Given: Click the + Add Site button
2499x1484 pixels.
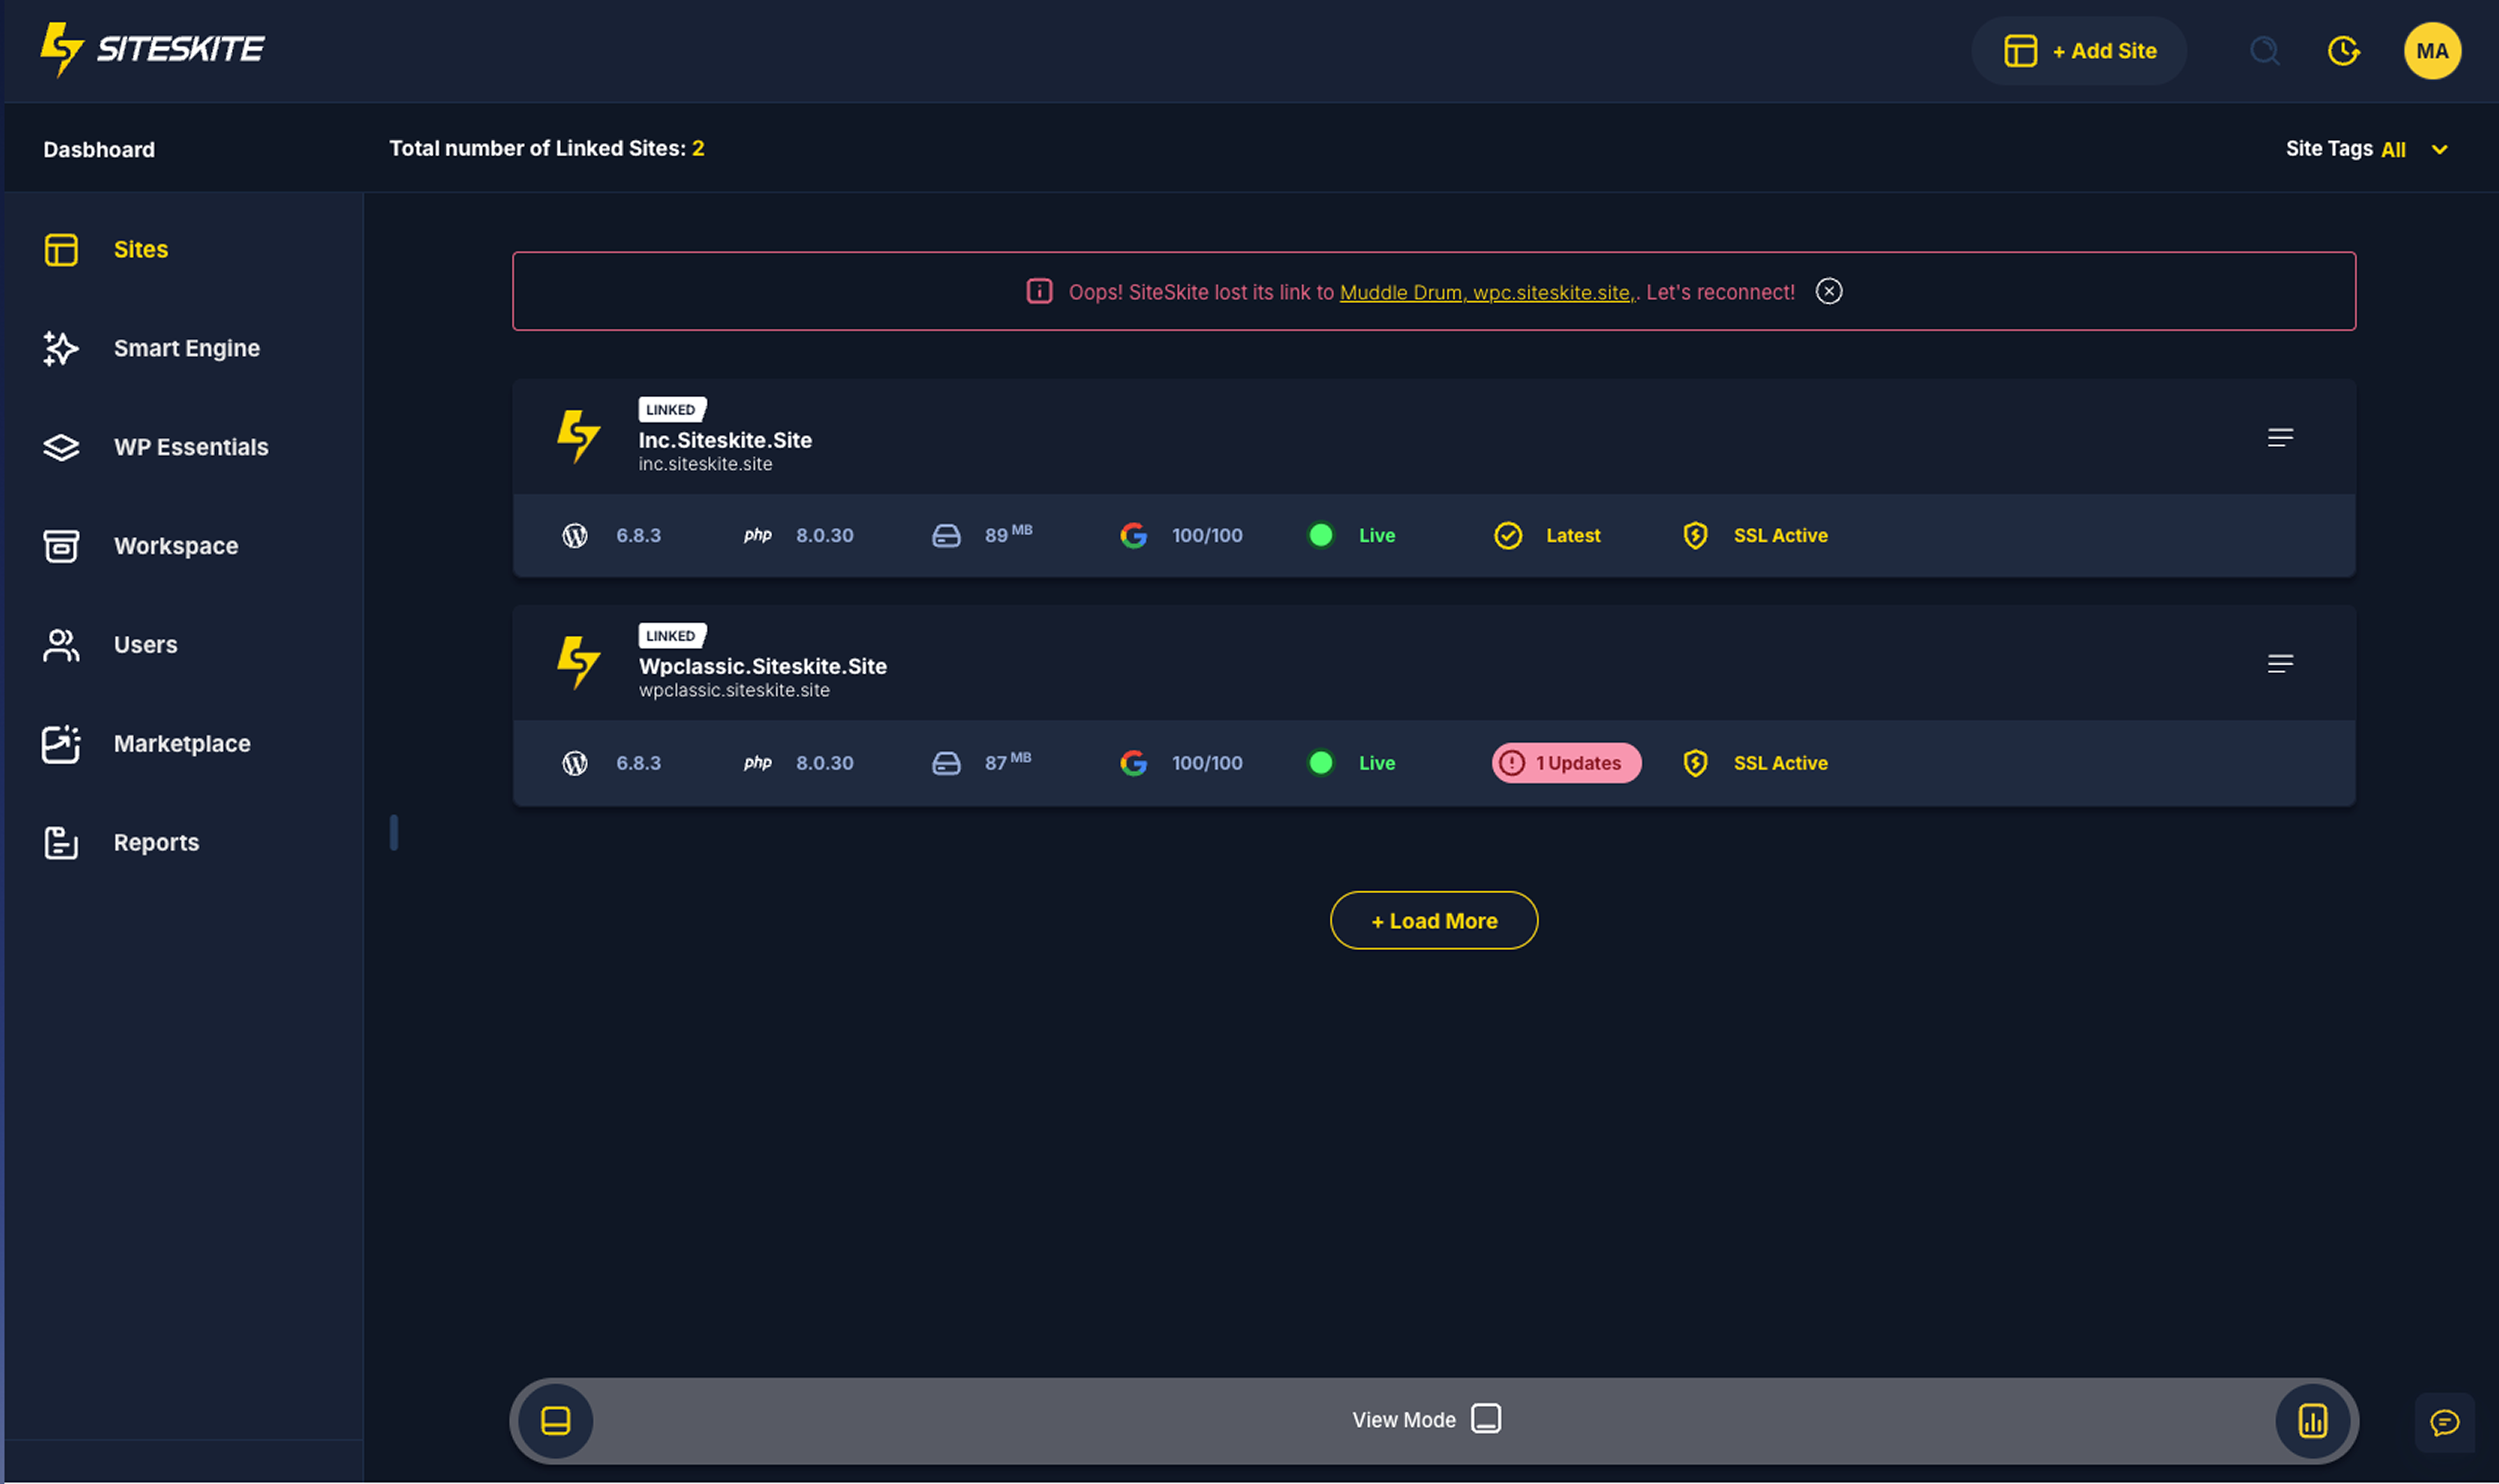Looking at the screenshot, I should coord(2080,51).
